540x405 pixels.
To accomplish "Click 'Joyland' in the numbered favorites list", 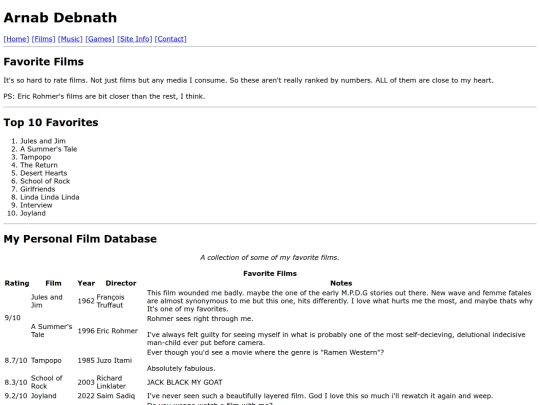I will (33, 213).
